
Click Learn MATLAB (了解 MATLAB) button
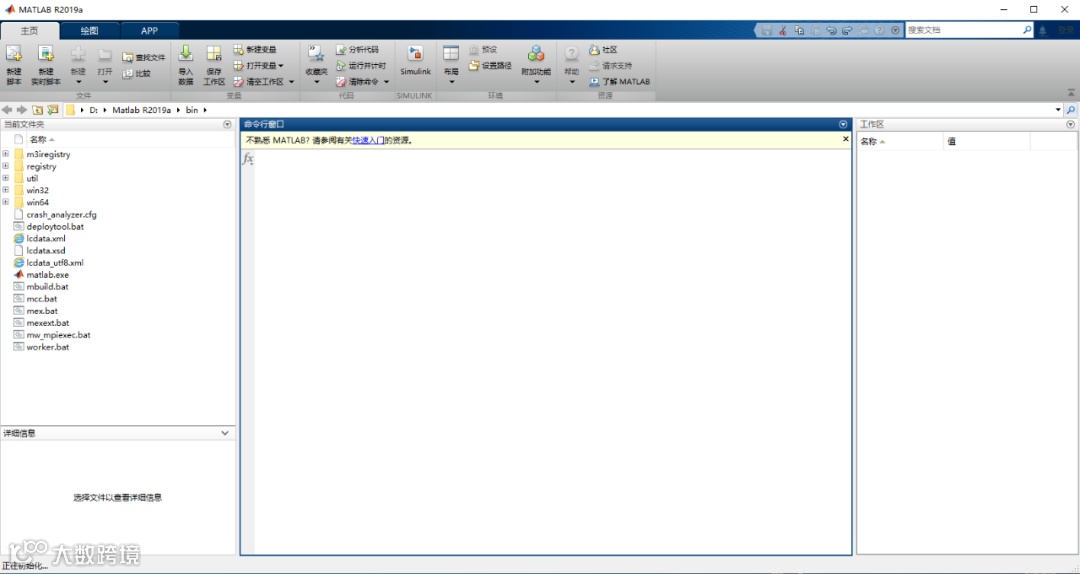(620, 81)
